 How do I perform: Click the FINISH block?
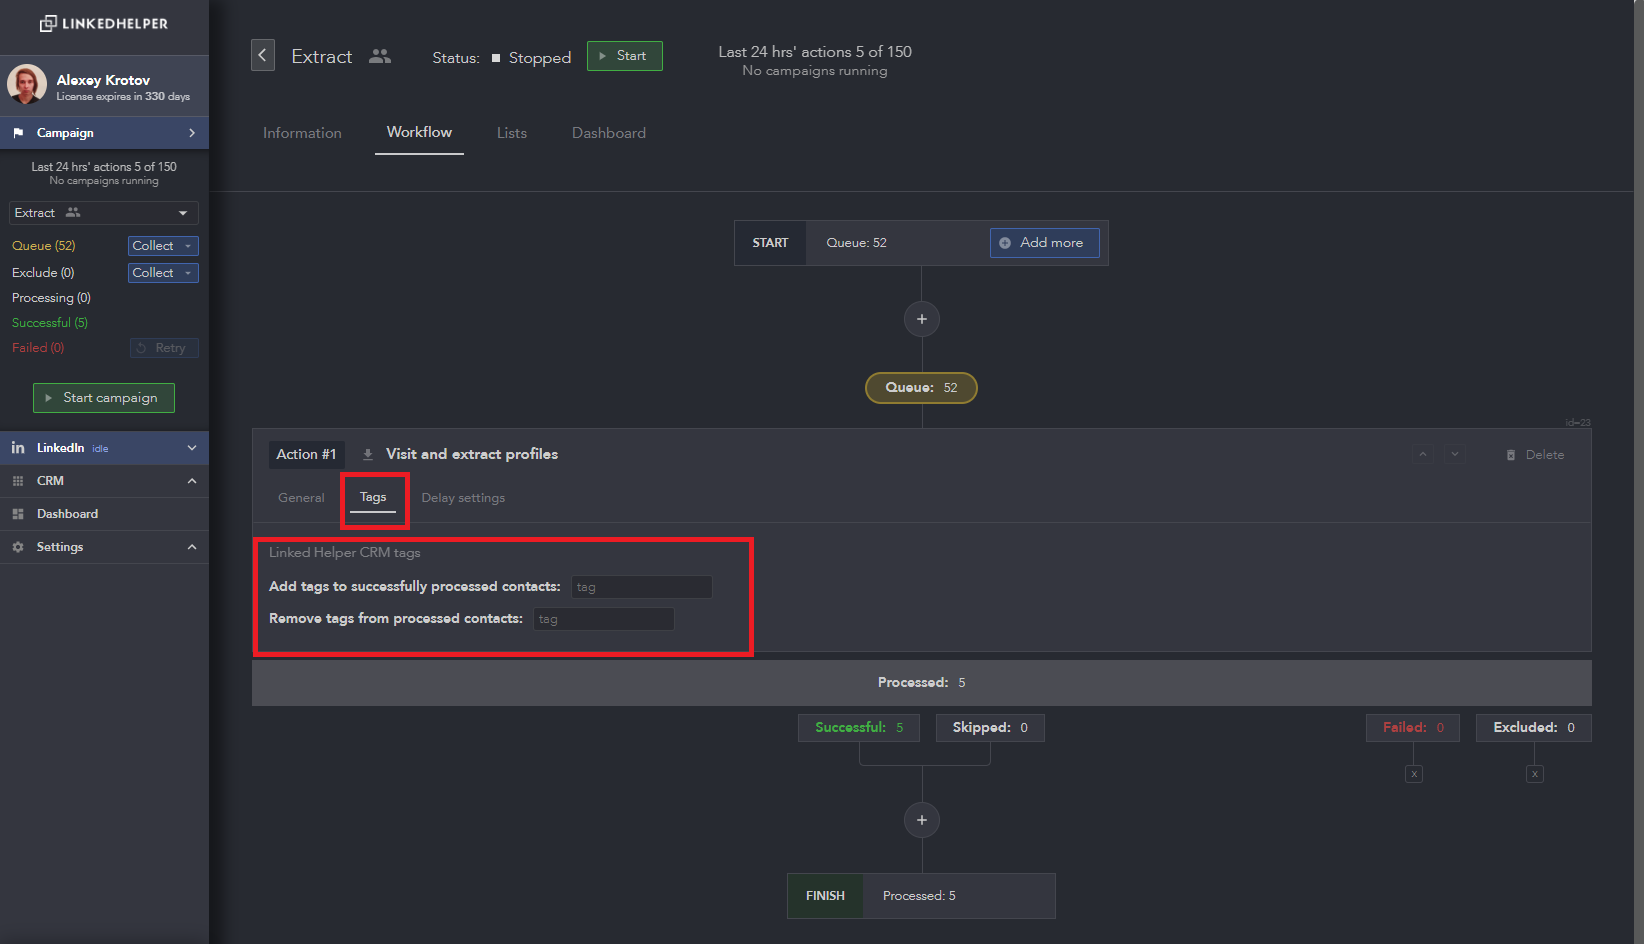coord(921,896)
